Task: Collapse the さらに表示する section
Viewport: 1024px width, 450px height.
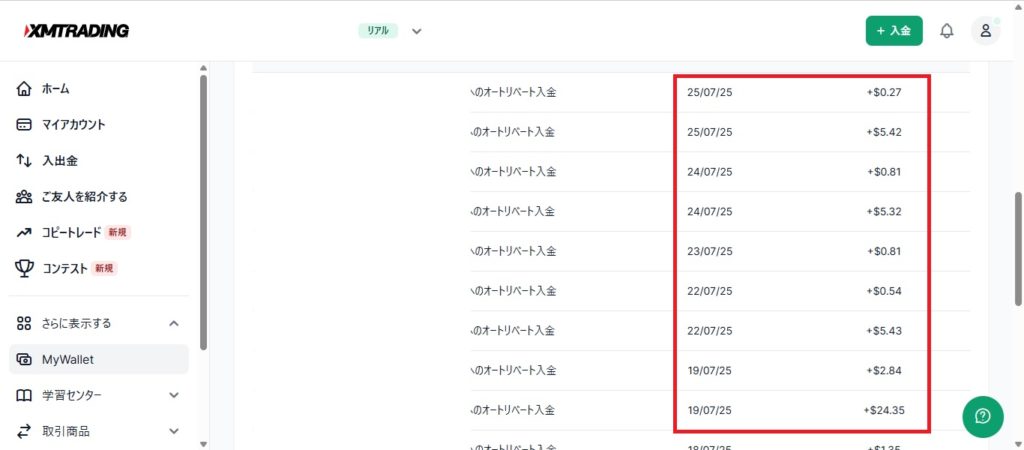Action: coord(174,323)
